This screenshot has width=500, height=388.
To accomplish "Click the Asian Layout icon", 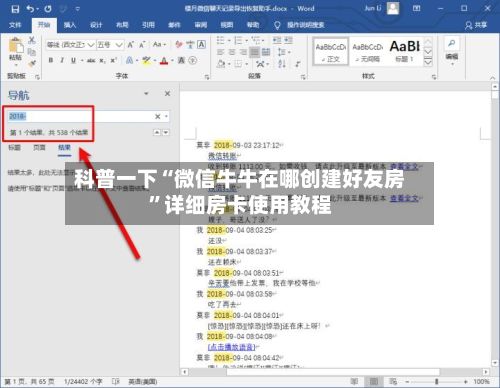I will click(x=260, y=63).
